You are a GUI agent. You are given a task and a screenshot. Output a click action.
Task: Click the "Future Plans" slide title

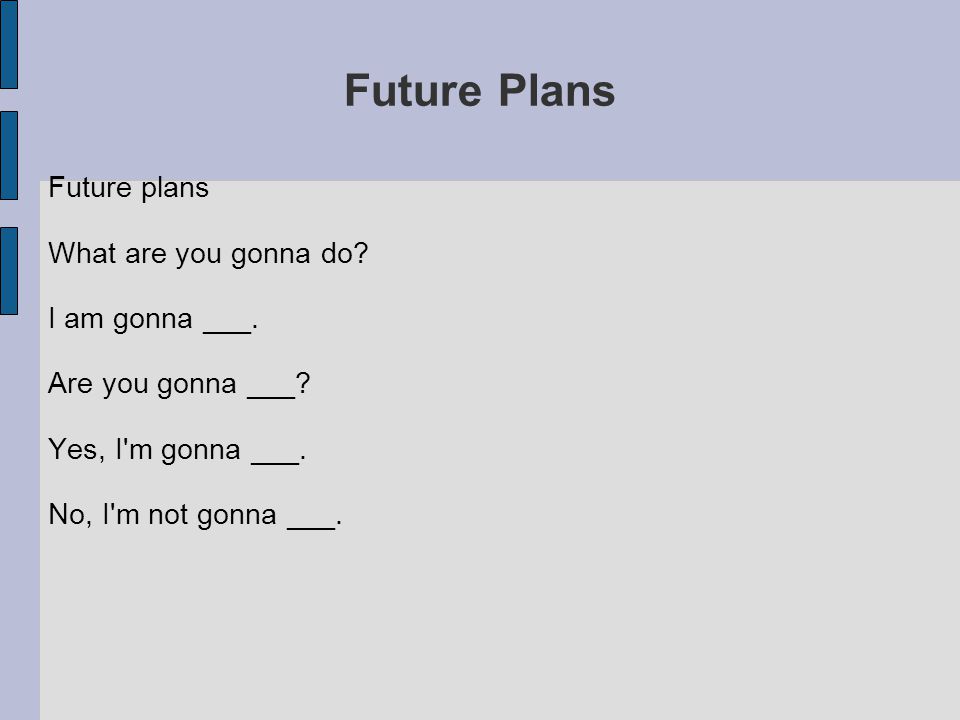[479, 91]
